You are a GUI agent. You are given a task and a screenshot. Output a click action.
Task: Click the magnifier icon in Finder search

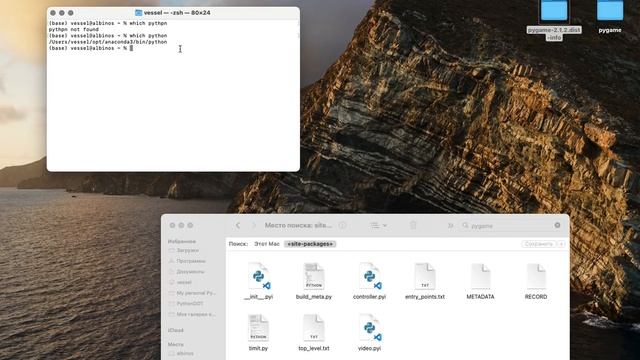click(x=465, y=225)
